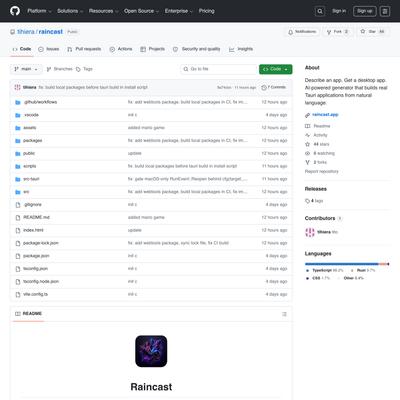
Task: Click the star icon beside 44 stars
Action: point(307,144)
